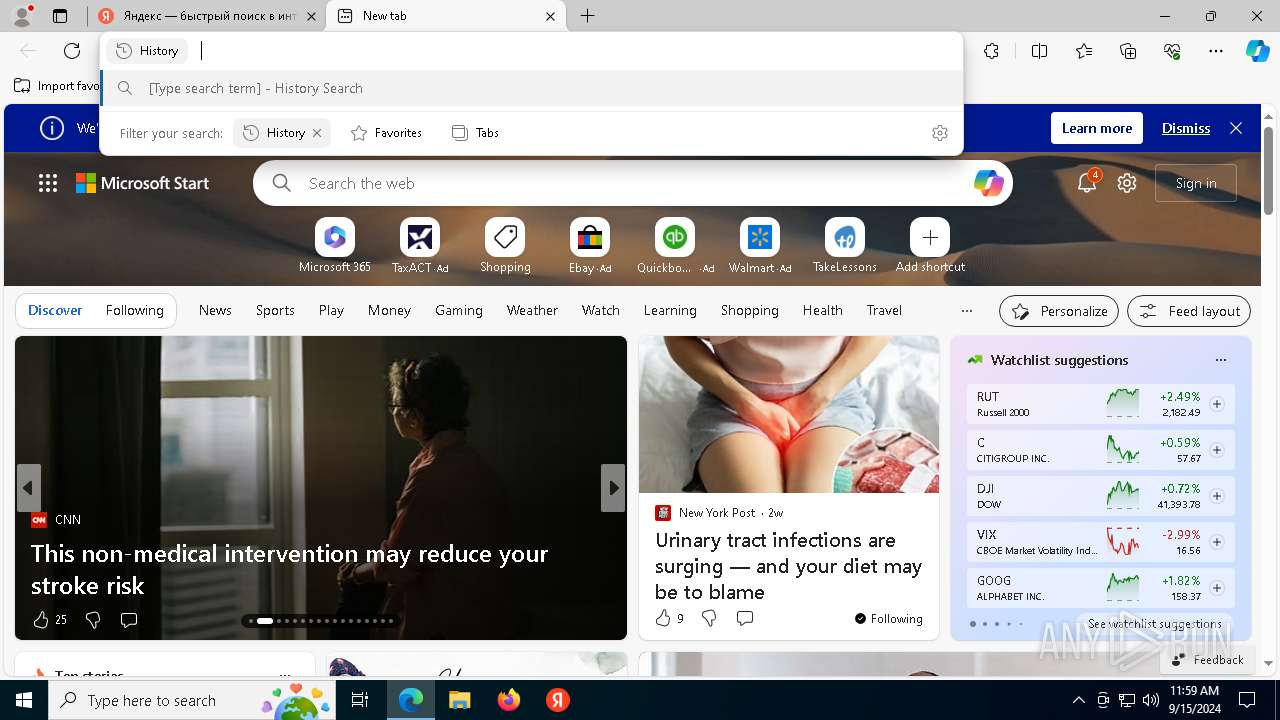The width and height of the screenshot is (1280, 720).
Task: Open the News category
Action: point(215,311)
